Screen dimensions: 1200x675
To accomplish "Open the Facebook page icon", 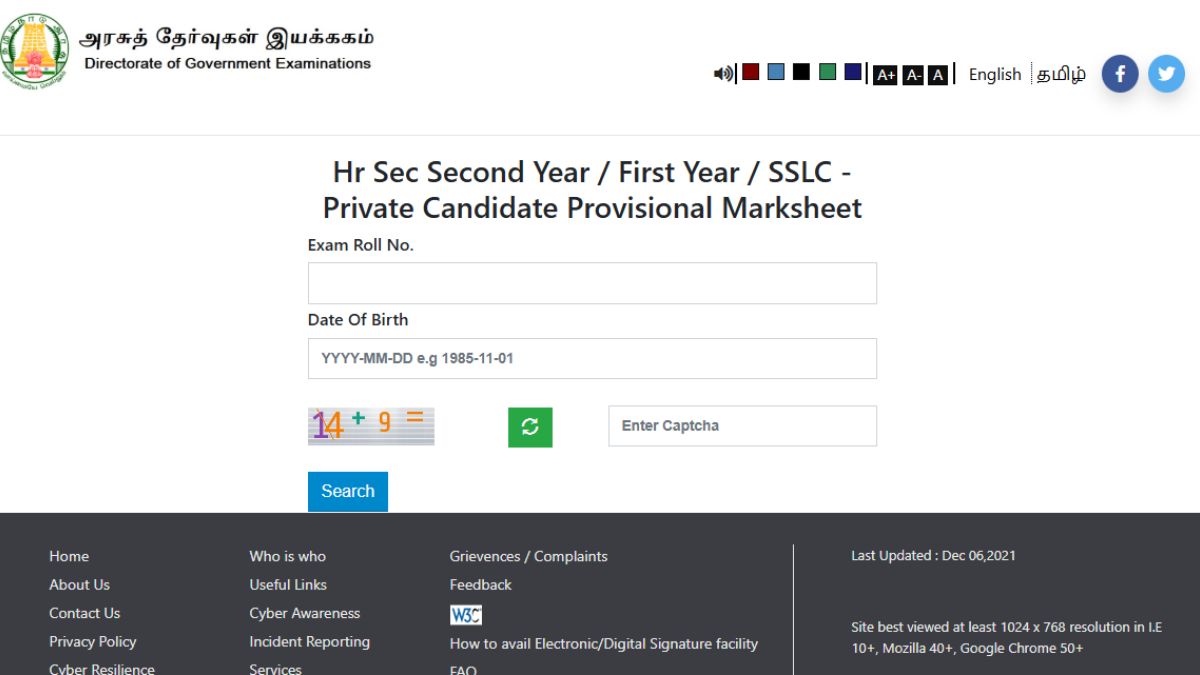I will click(1120, 74).
